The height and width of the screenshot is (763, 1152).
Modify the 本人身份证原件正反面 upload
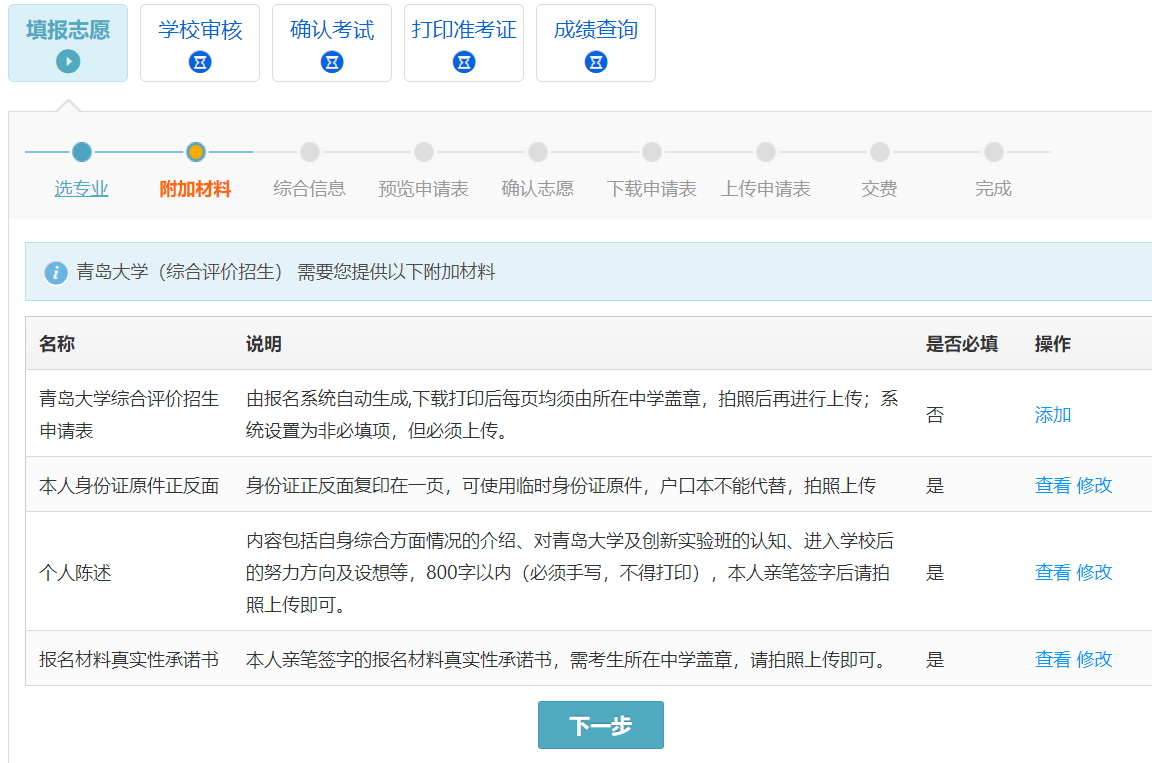[x=1094, y=486]
